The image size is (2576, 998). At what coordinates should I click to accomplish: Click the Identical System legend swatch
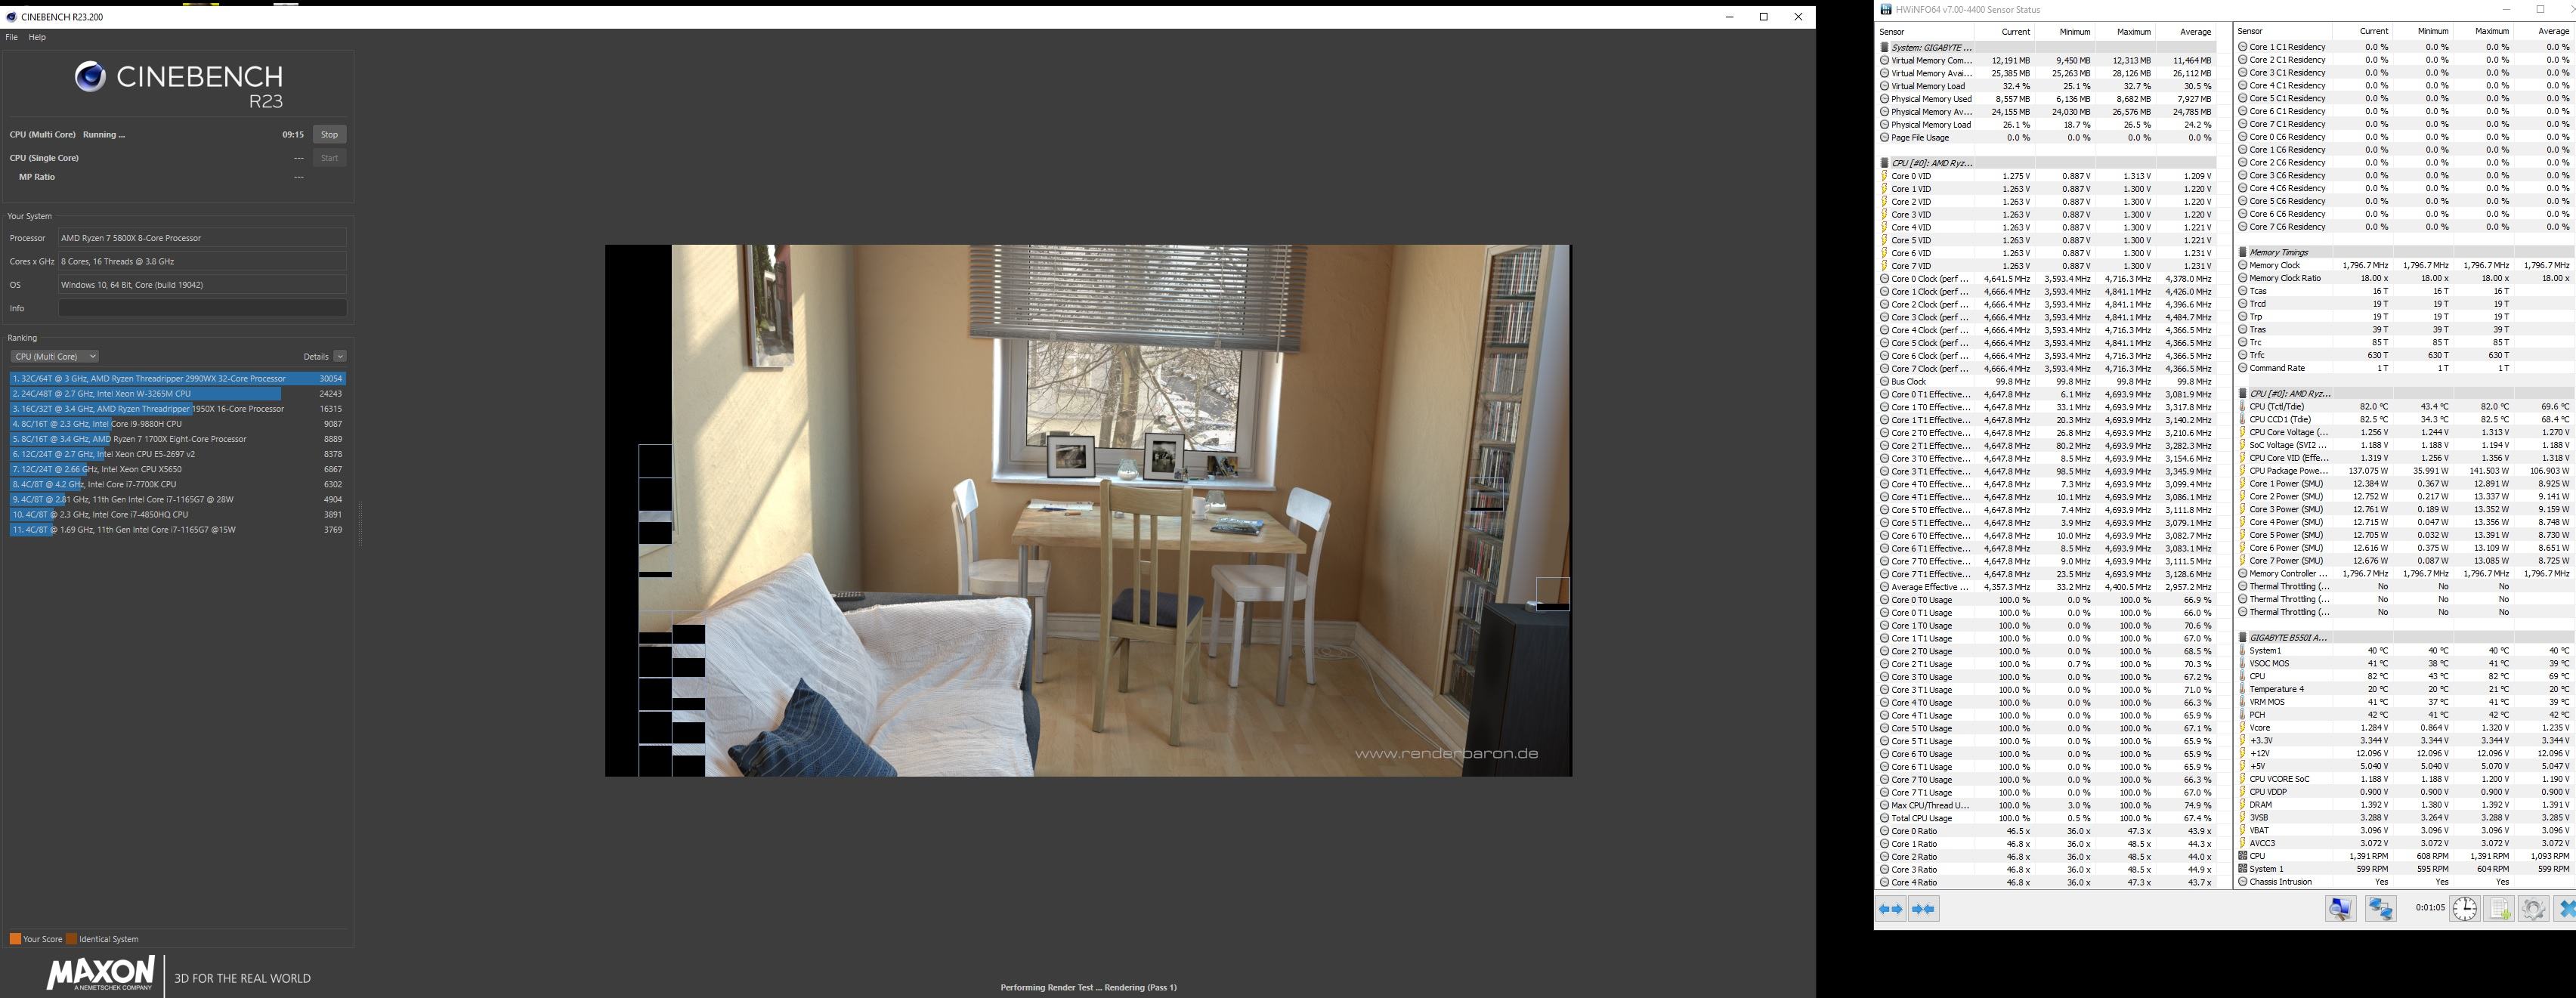point(71,939)
